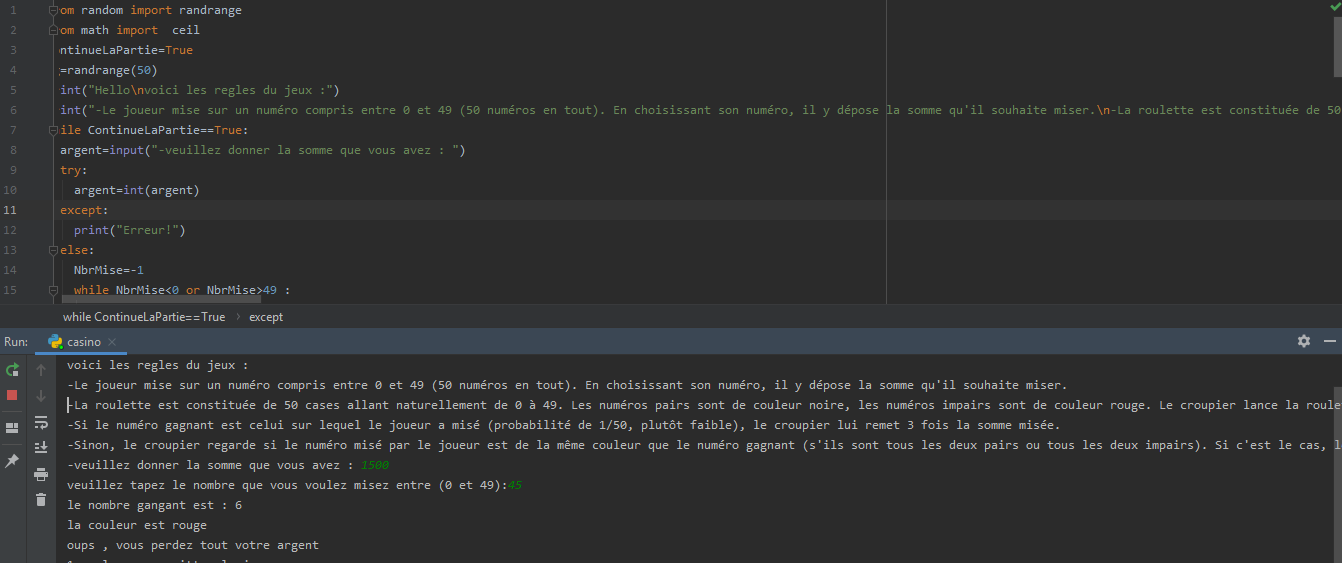Image resolution: width=1342 pixels, height=563 pixels.
Task: Clear all console output with trash icon
Action: (41, 500)
